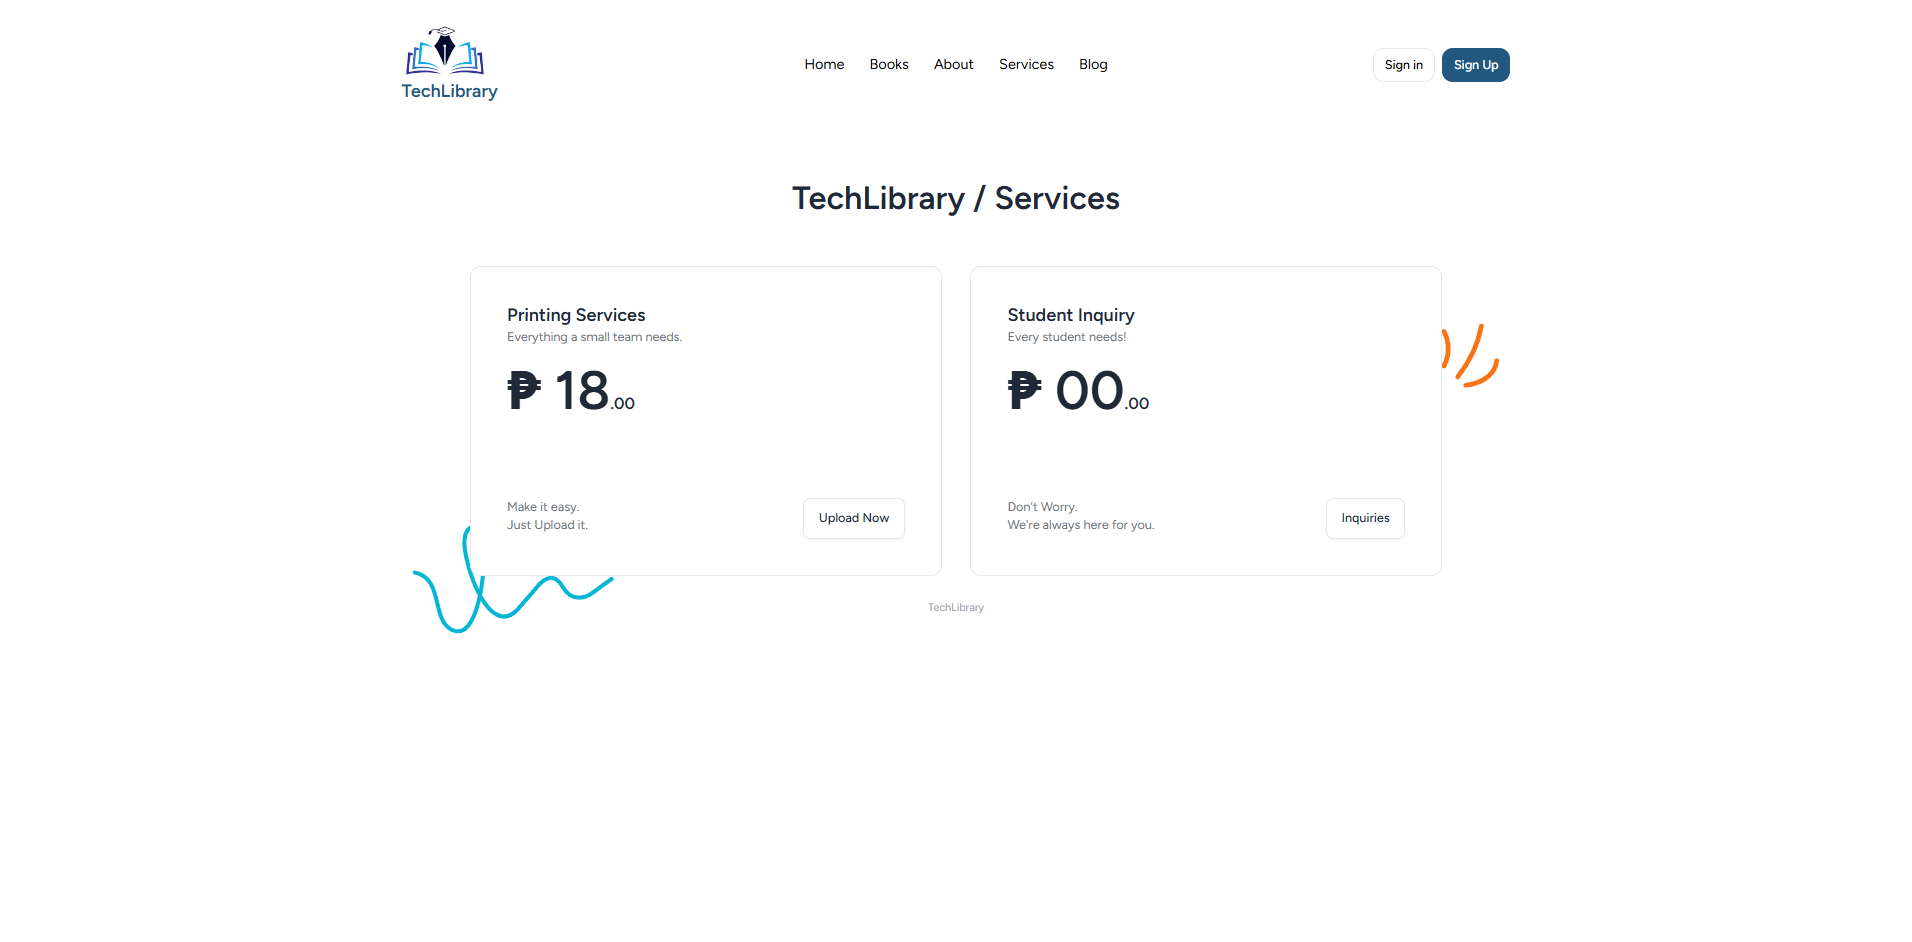This screenshot has height=942, width=1912.
Task: Click the 'Just Upload it.' text
Action: click(547, 525)
